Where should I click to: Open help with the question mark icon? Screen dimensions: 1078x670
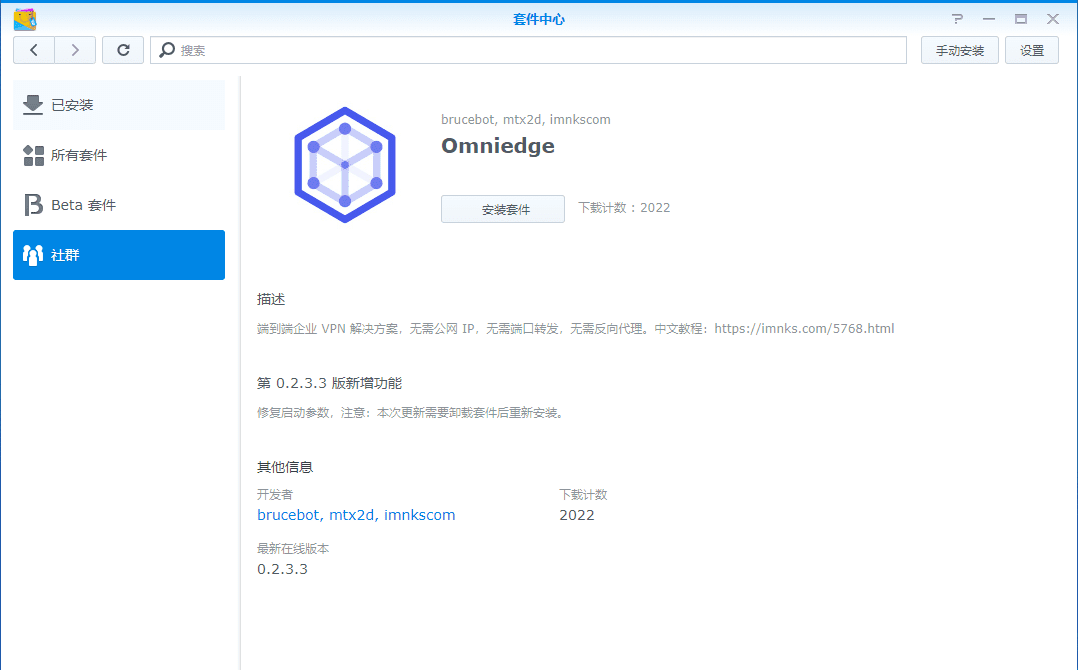click(x=957, y=19)
